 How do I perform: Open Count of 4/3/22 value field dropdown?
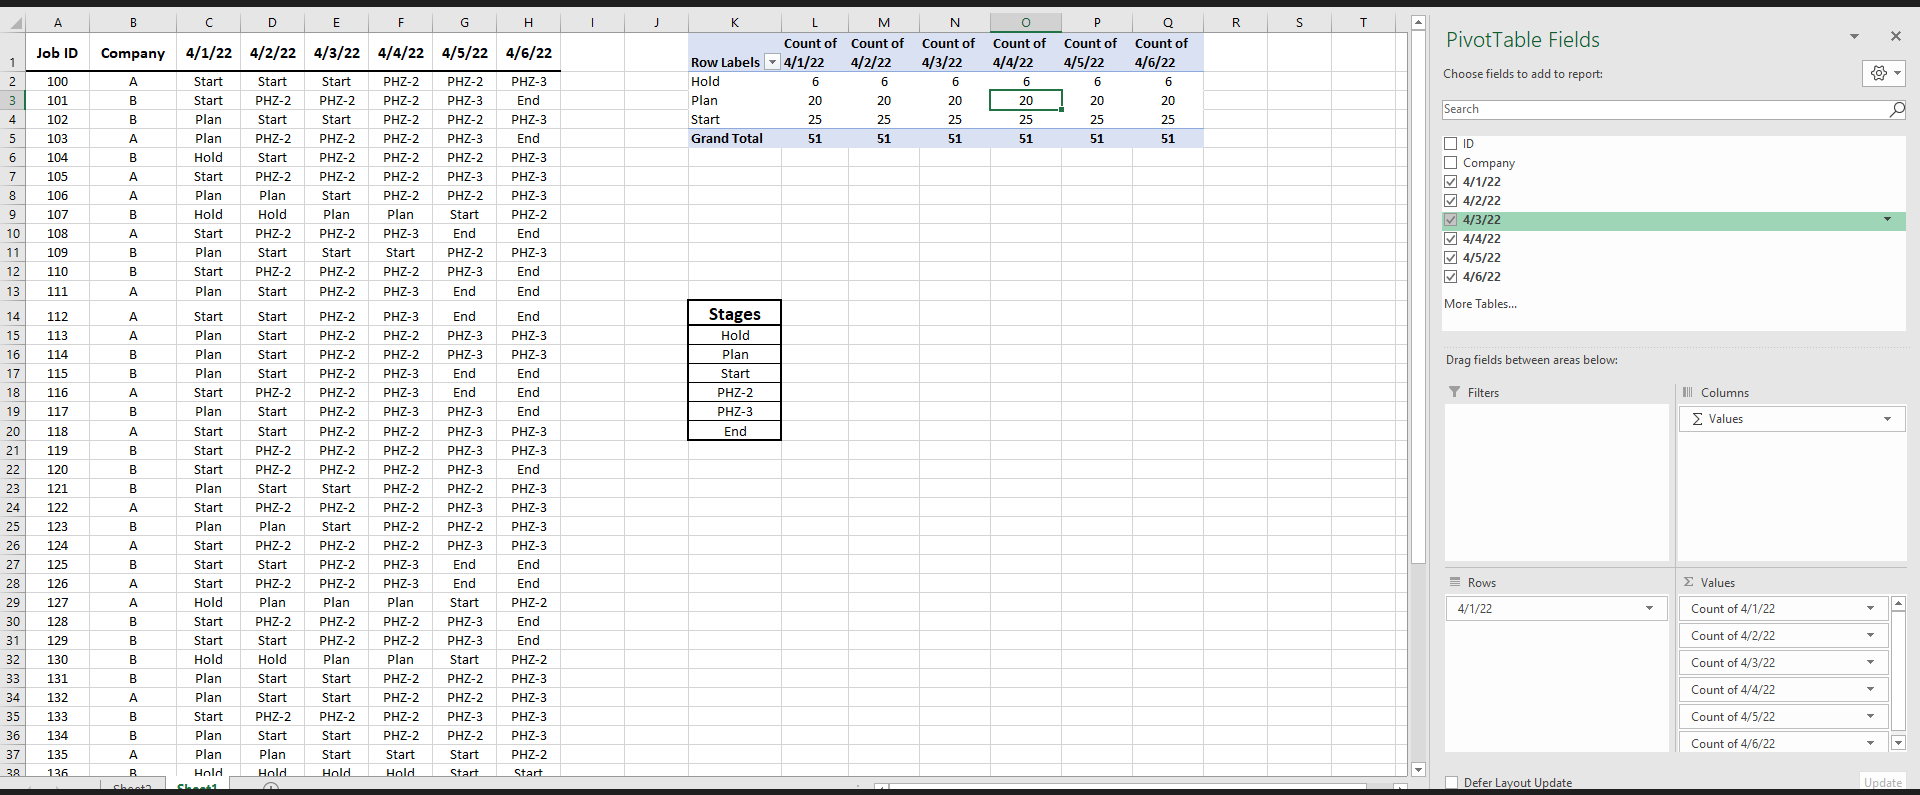[x=1870, y=662]
